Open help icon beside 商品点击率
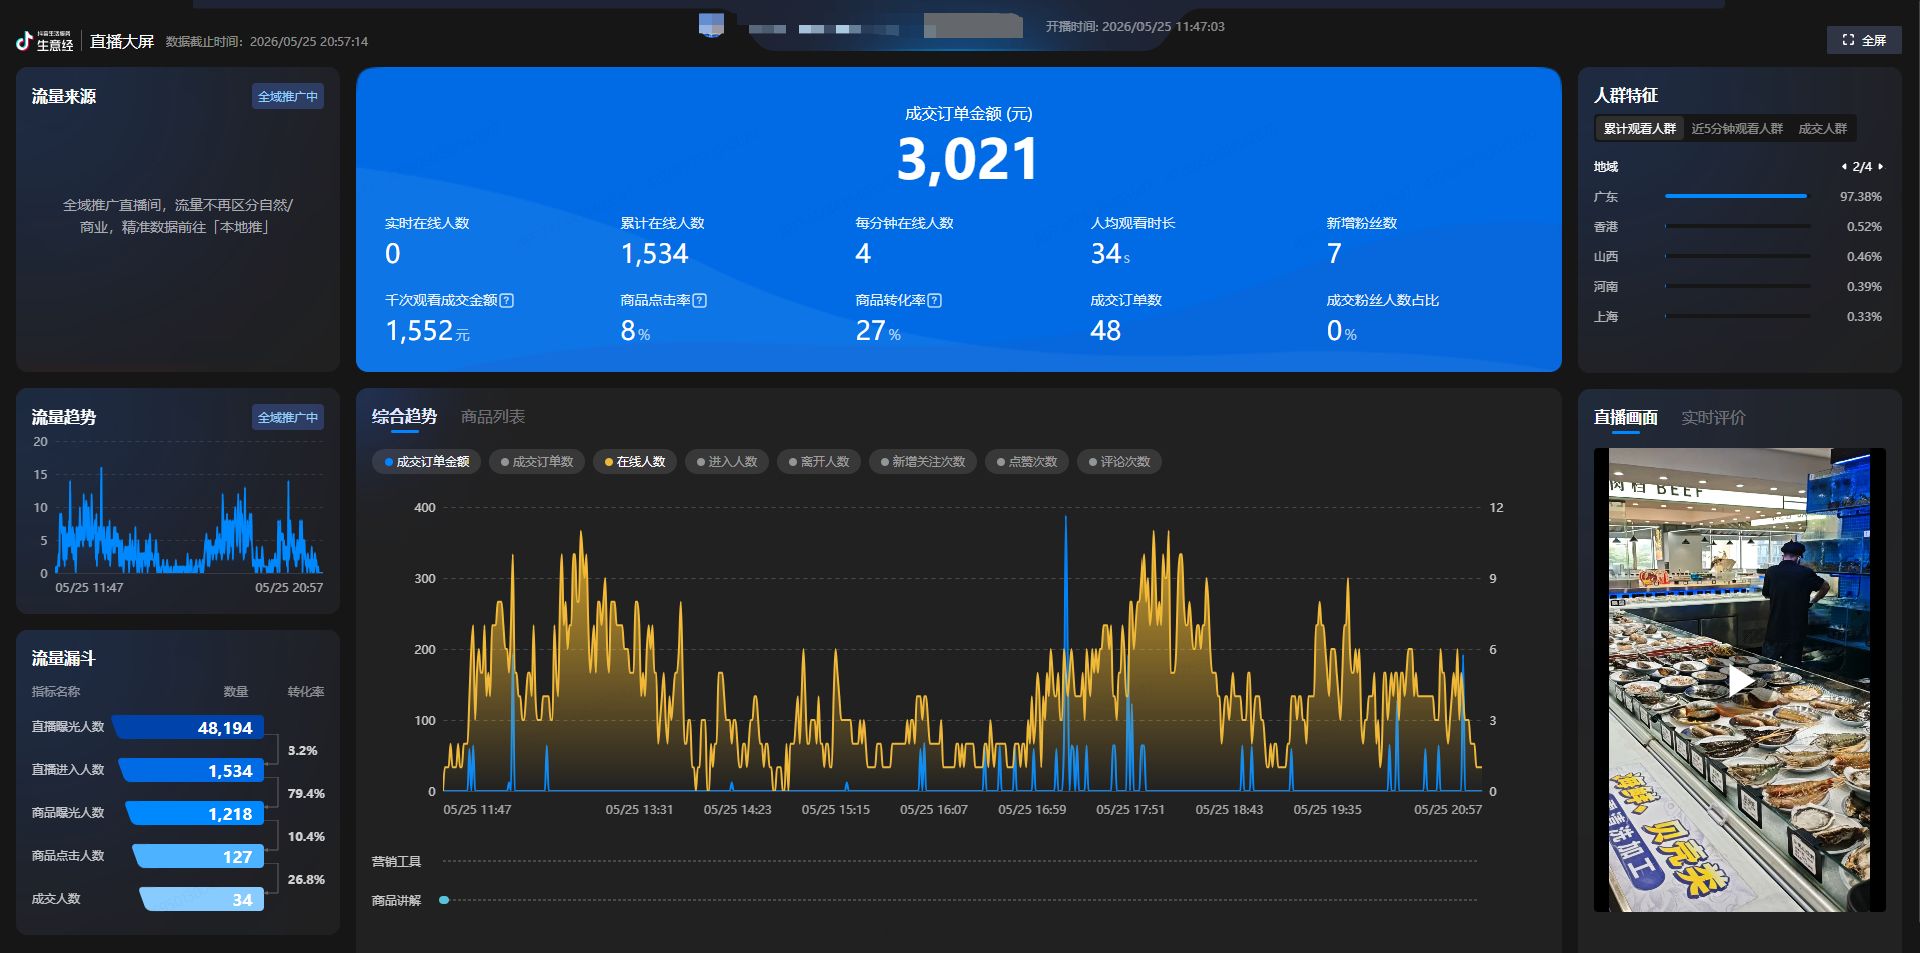Viewport: 1920px width, 953px height. click(x=700, y=300)
